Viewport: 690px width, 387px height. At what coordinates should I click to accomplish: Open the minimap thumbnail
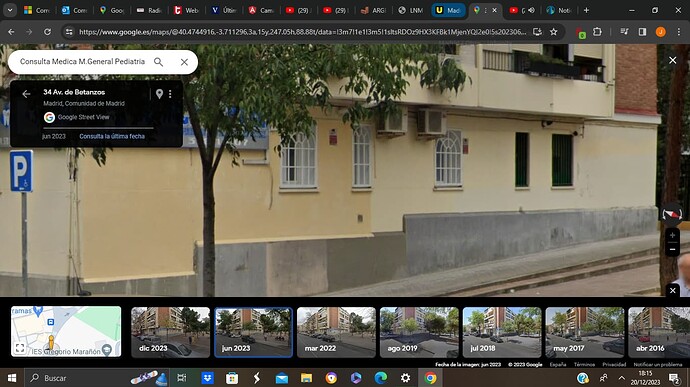pyautogui.click(x=66, y=331)
